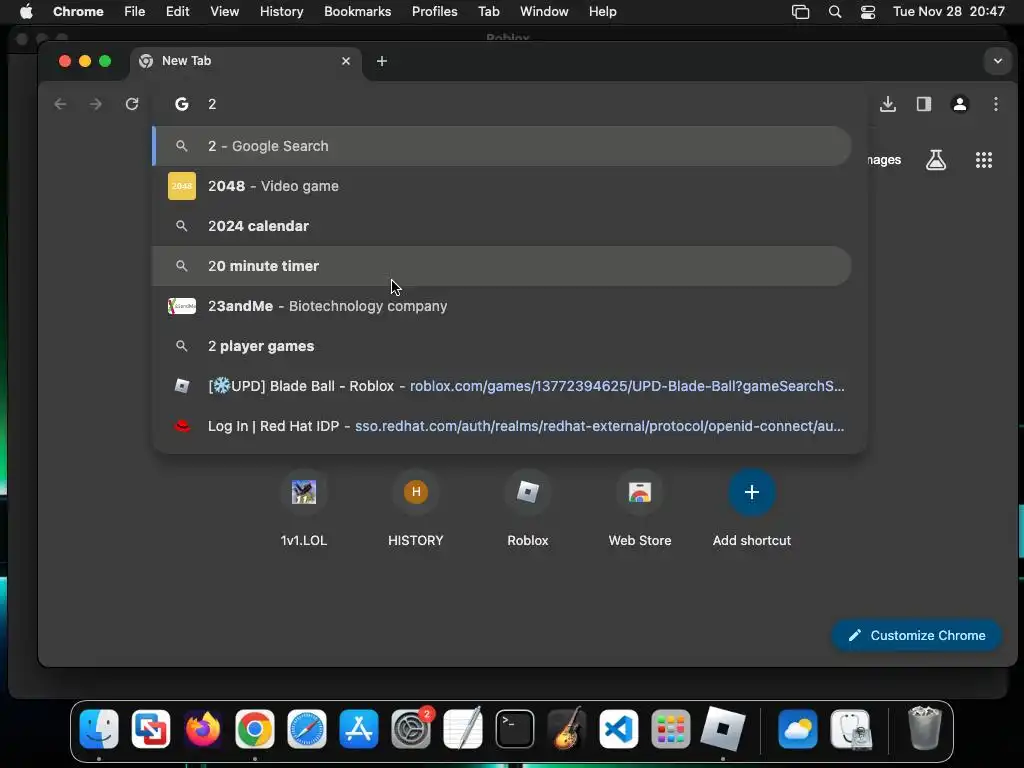Open Roblox app from the Dock
The height and width of the screenshot is (768, 1024).
[723, 728]
